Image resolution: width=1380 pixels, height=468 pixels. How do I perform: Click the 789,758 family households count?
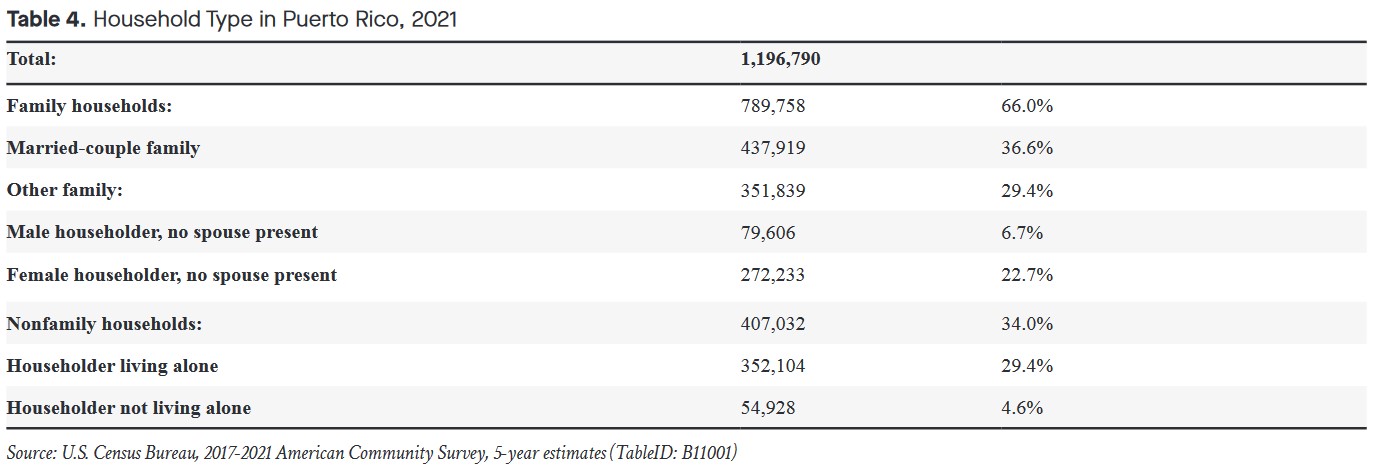tap(772, 106)
